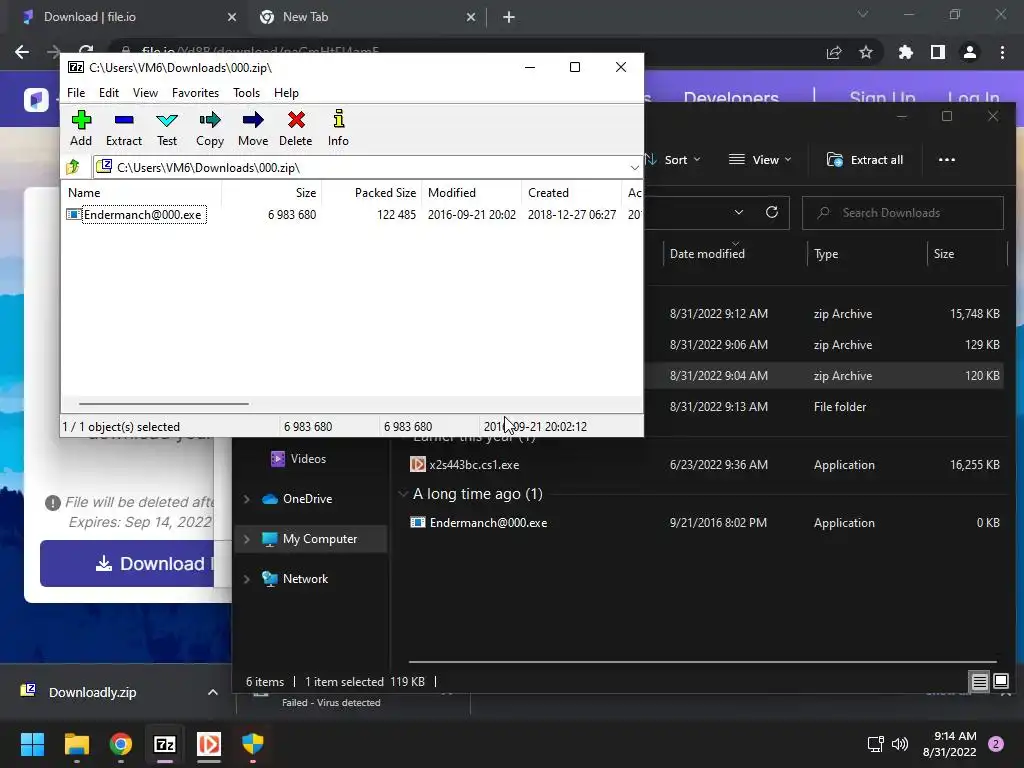Viewport: 1024px width, 768px height.
Task: Click the 7-Zip address path field
Action: [367, 168]
